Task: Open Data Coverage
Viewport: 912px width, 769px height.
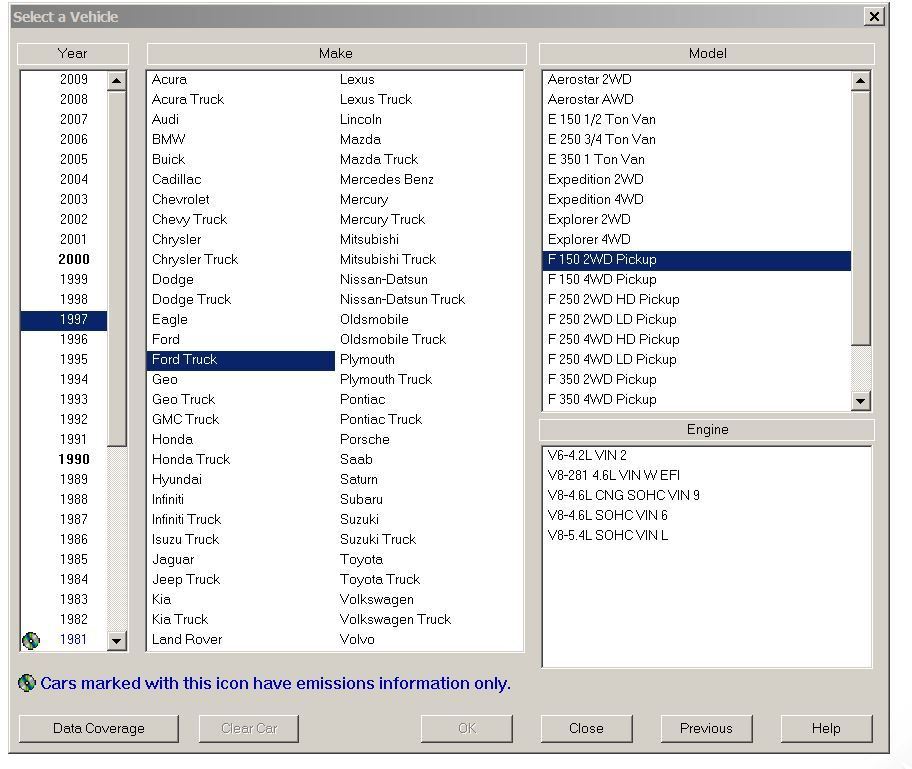Action: click(98, 728)
